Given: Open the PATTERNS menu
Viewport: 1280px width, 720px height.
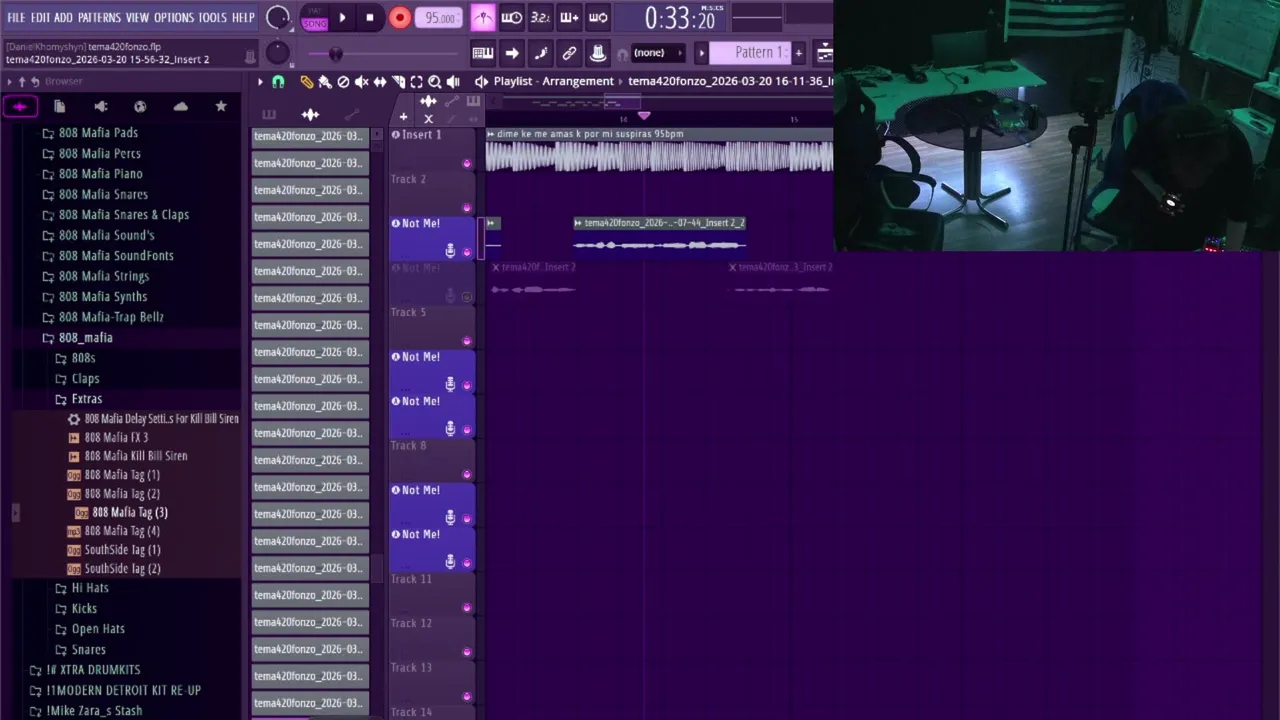Looking at the screenshot, I should click(99, 17).
